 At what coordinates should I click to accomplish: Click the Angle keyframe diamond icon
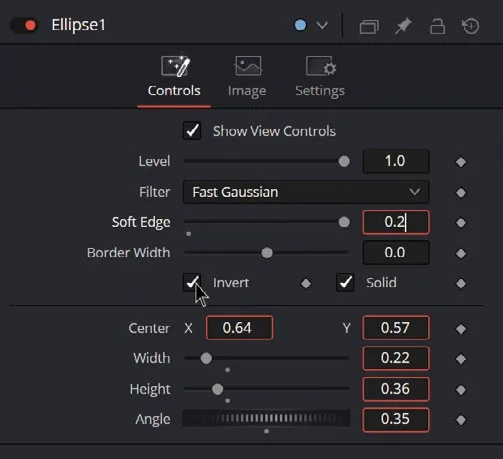(461, 420)
